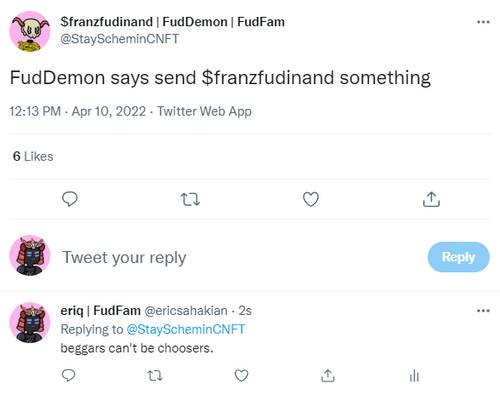Viewport: 500px width, 394px height.
Task: Open eriq's samurai avatar beside reply
Action: (x=30, y=322)
